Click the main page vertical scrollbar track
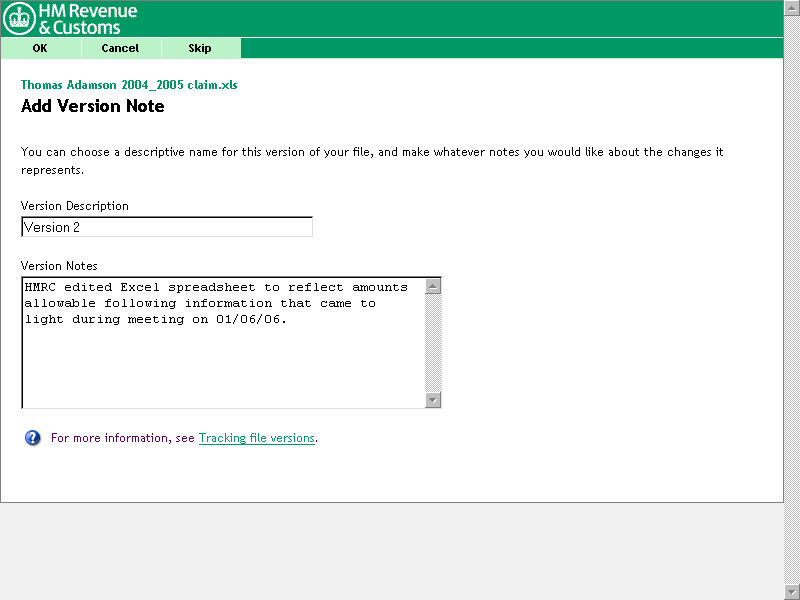Screen dimensions: 800x600 pyautogui.click(x=791, y=300)
